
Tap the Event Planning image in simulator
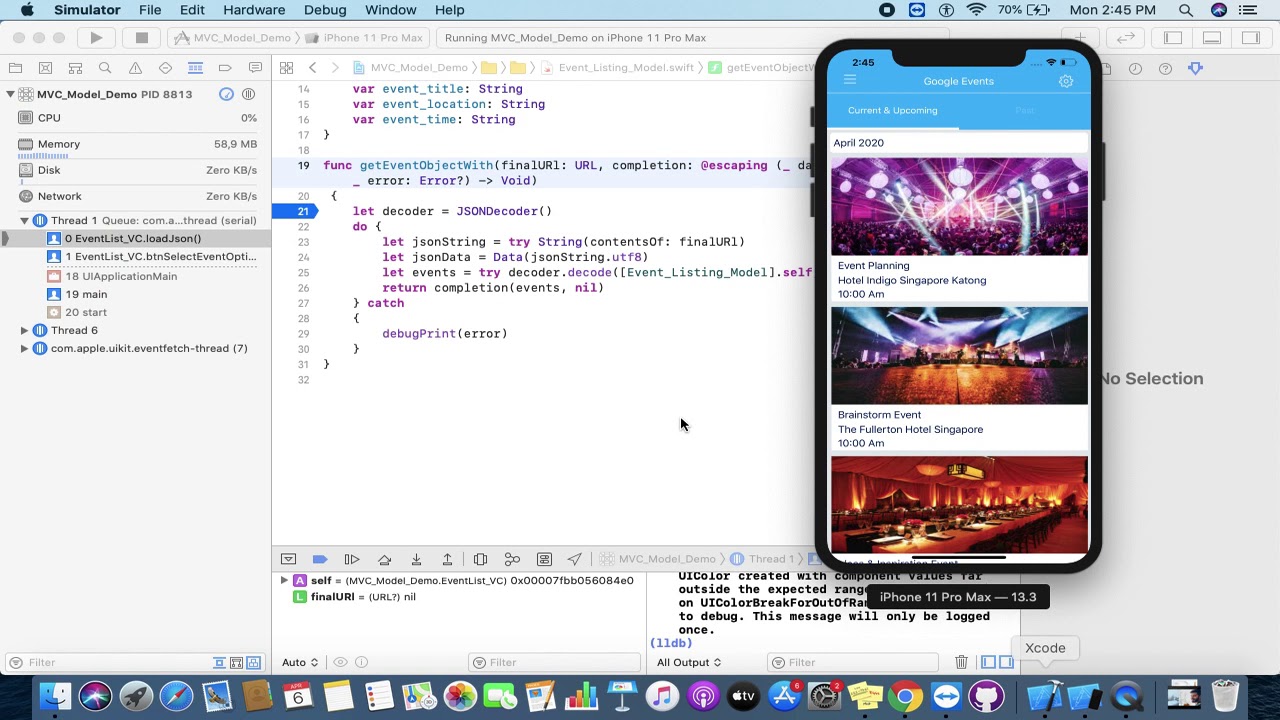959,206
